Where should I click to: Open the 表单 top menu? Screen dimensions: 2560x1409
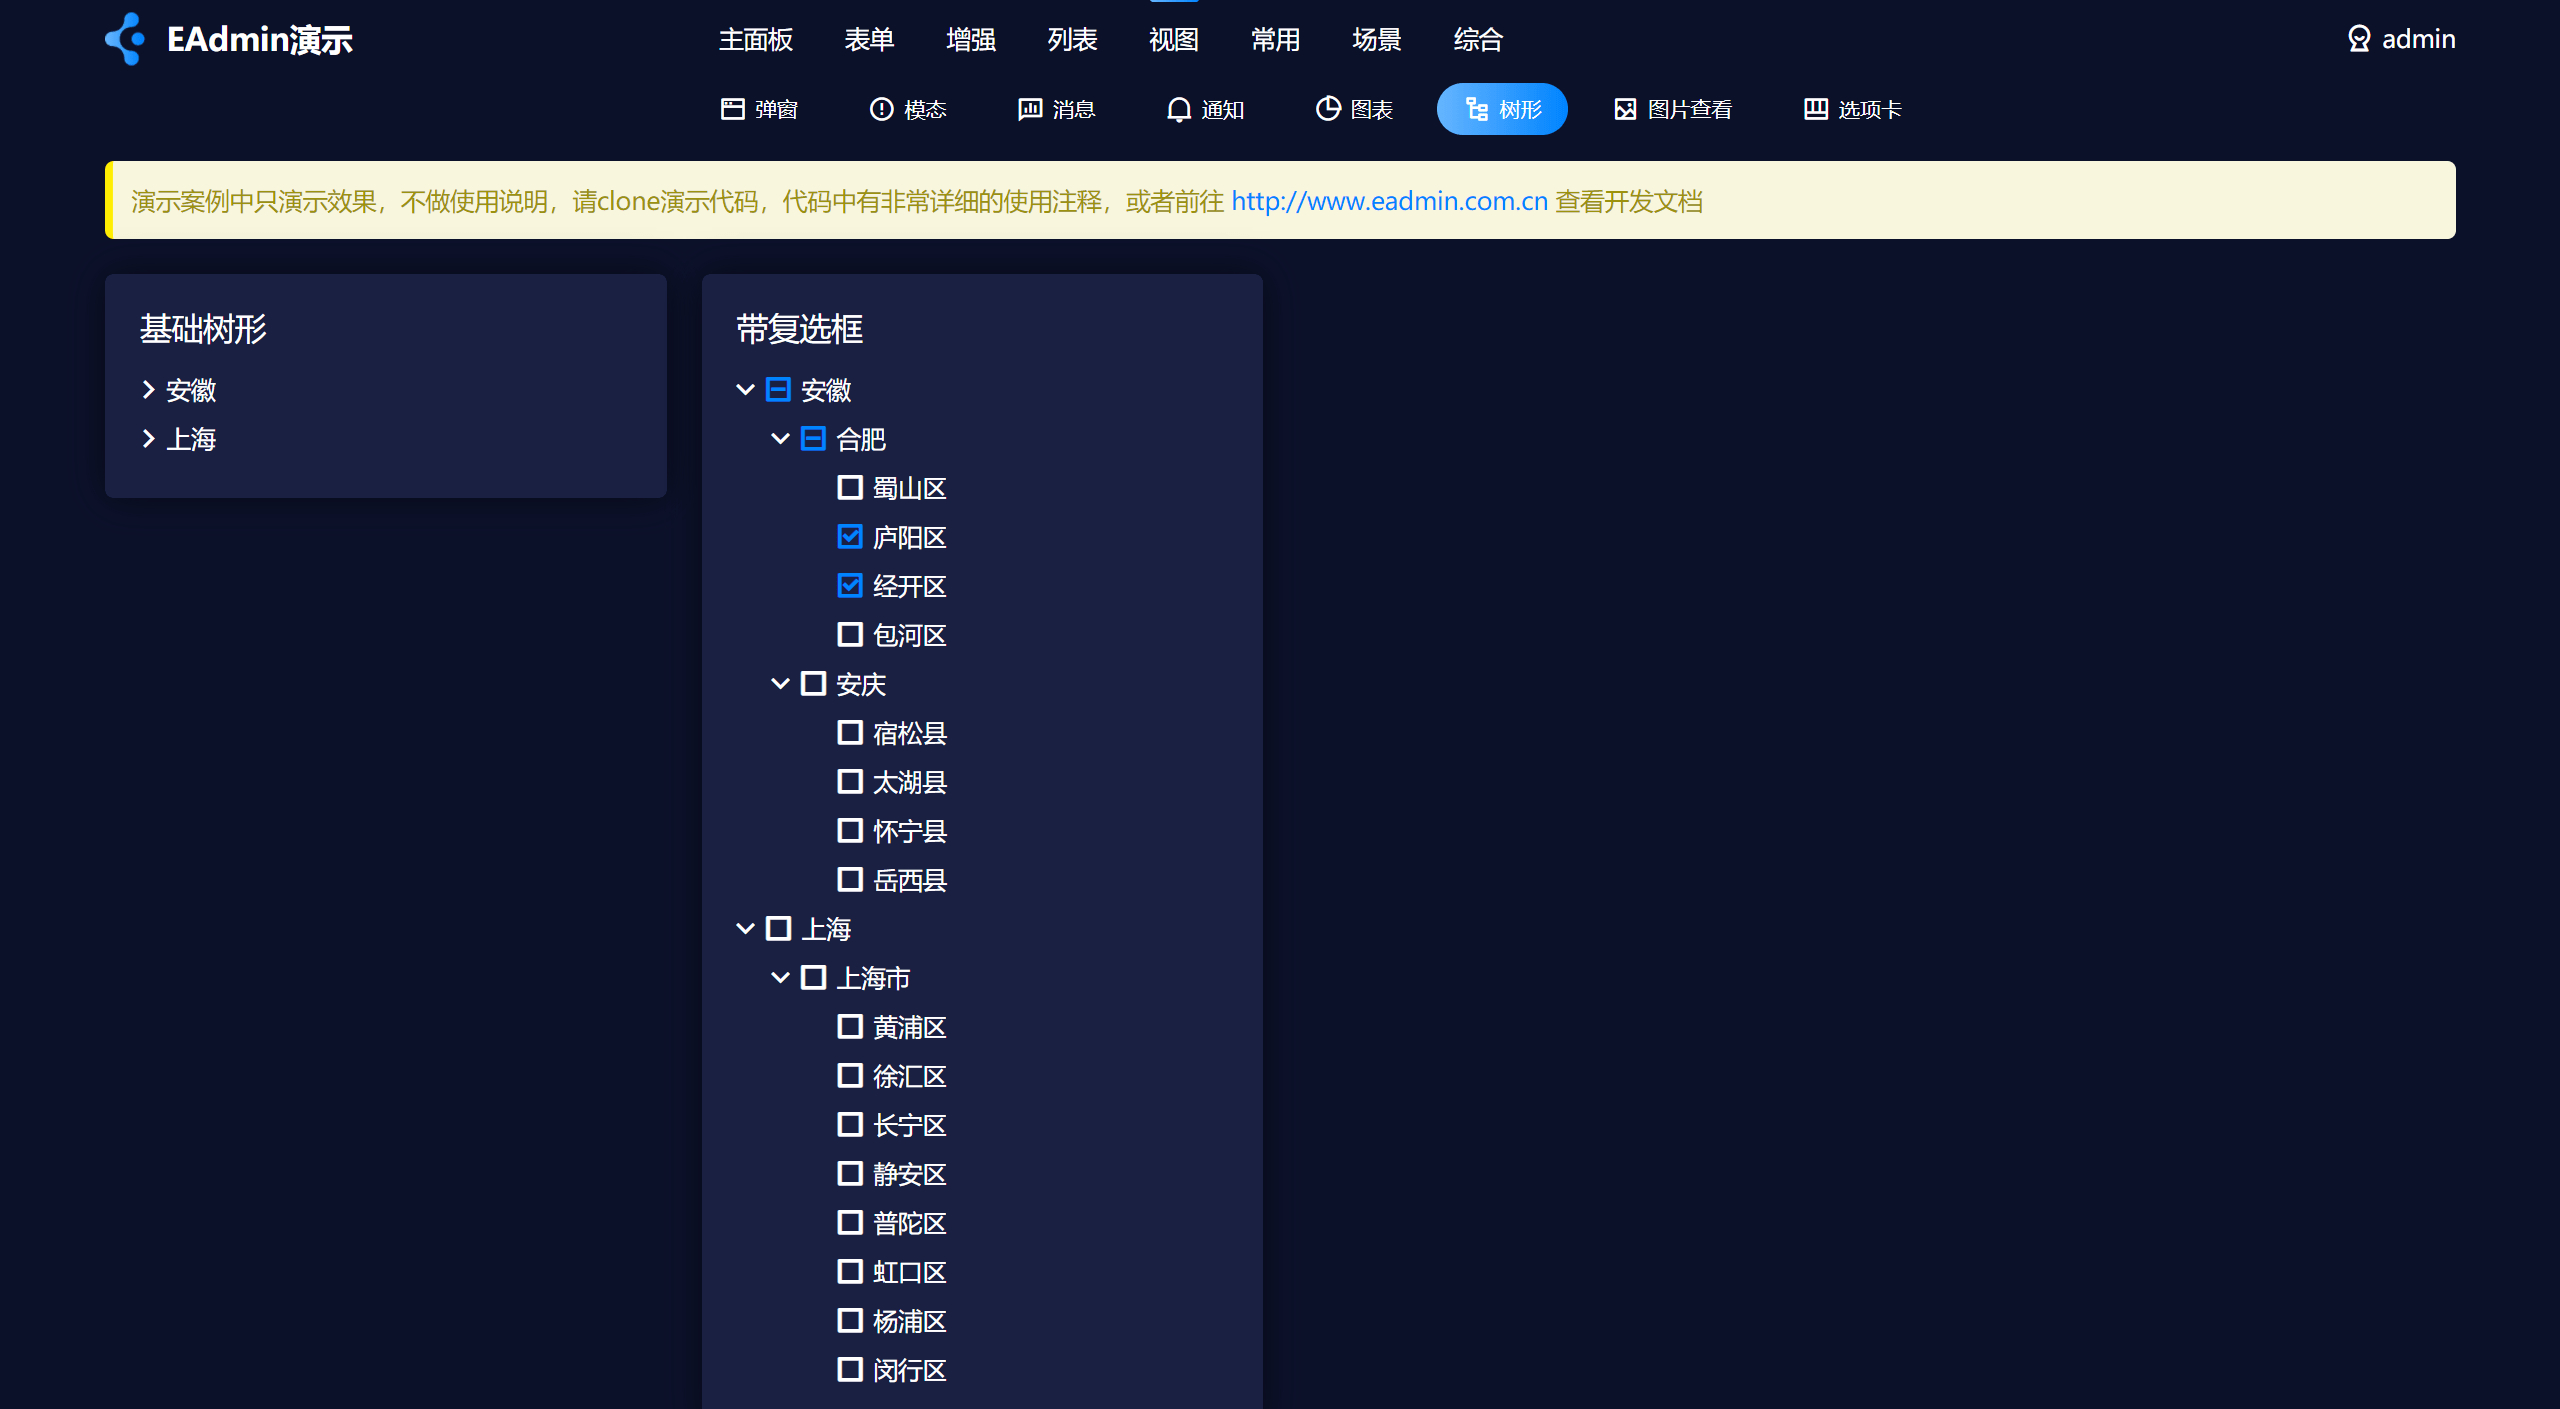868,40
